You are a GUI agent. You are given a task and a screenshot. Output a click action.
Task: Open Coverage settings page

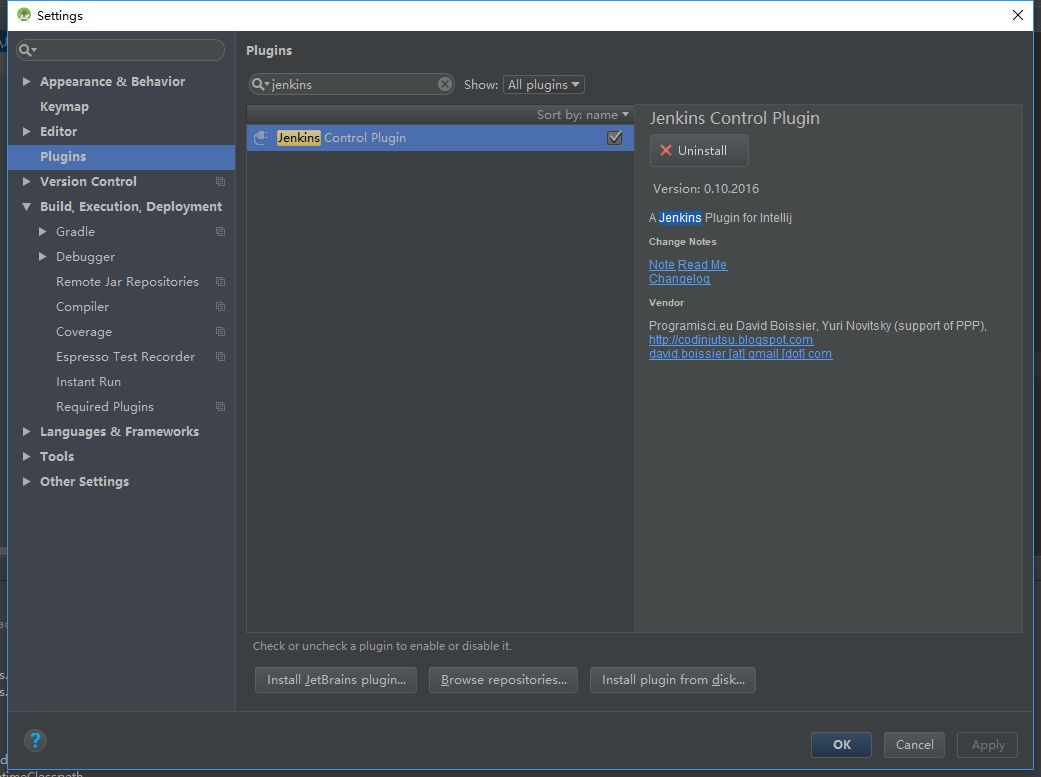[84, 332]
